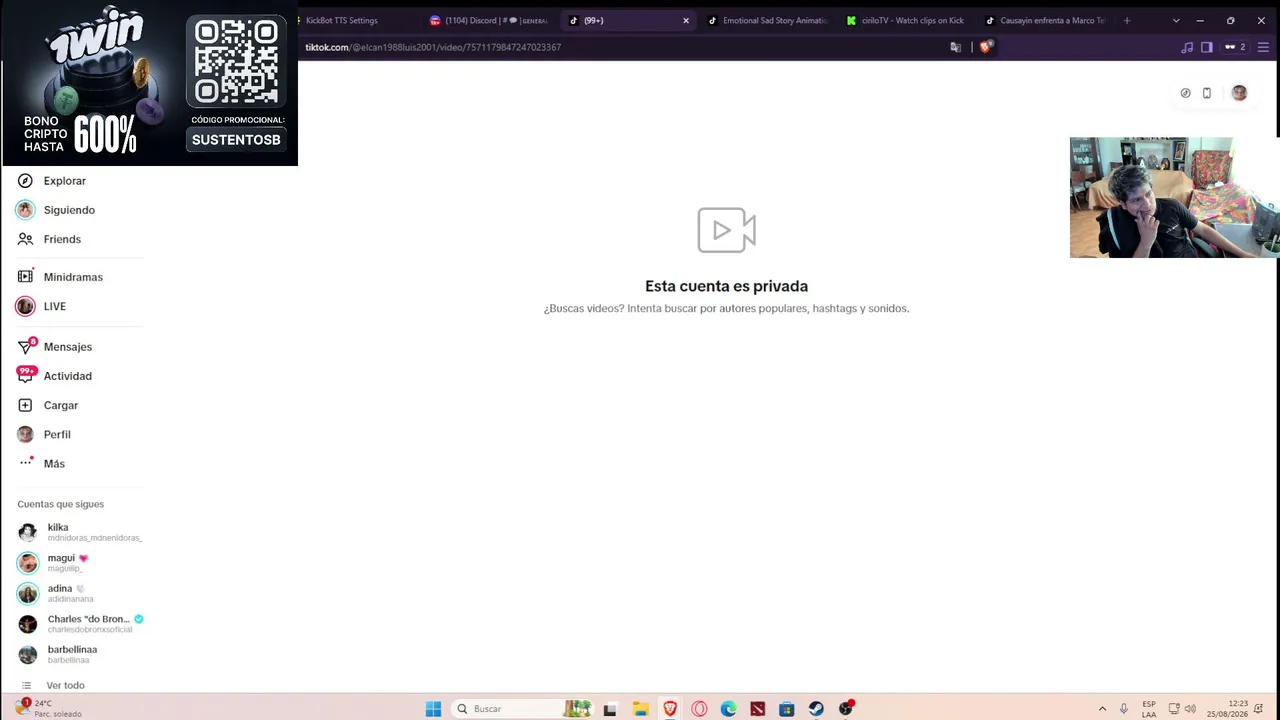Open the taskbar volume control
Viewport: 1280px width, 720px height.
[1190, 709]
